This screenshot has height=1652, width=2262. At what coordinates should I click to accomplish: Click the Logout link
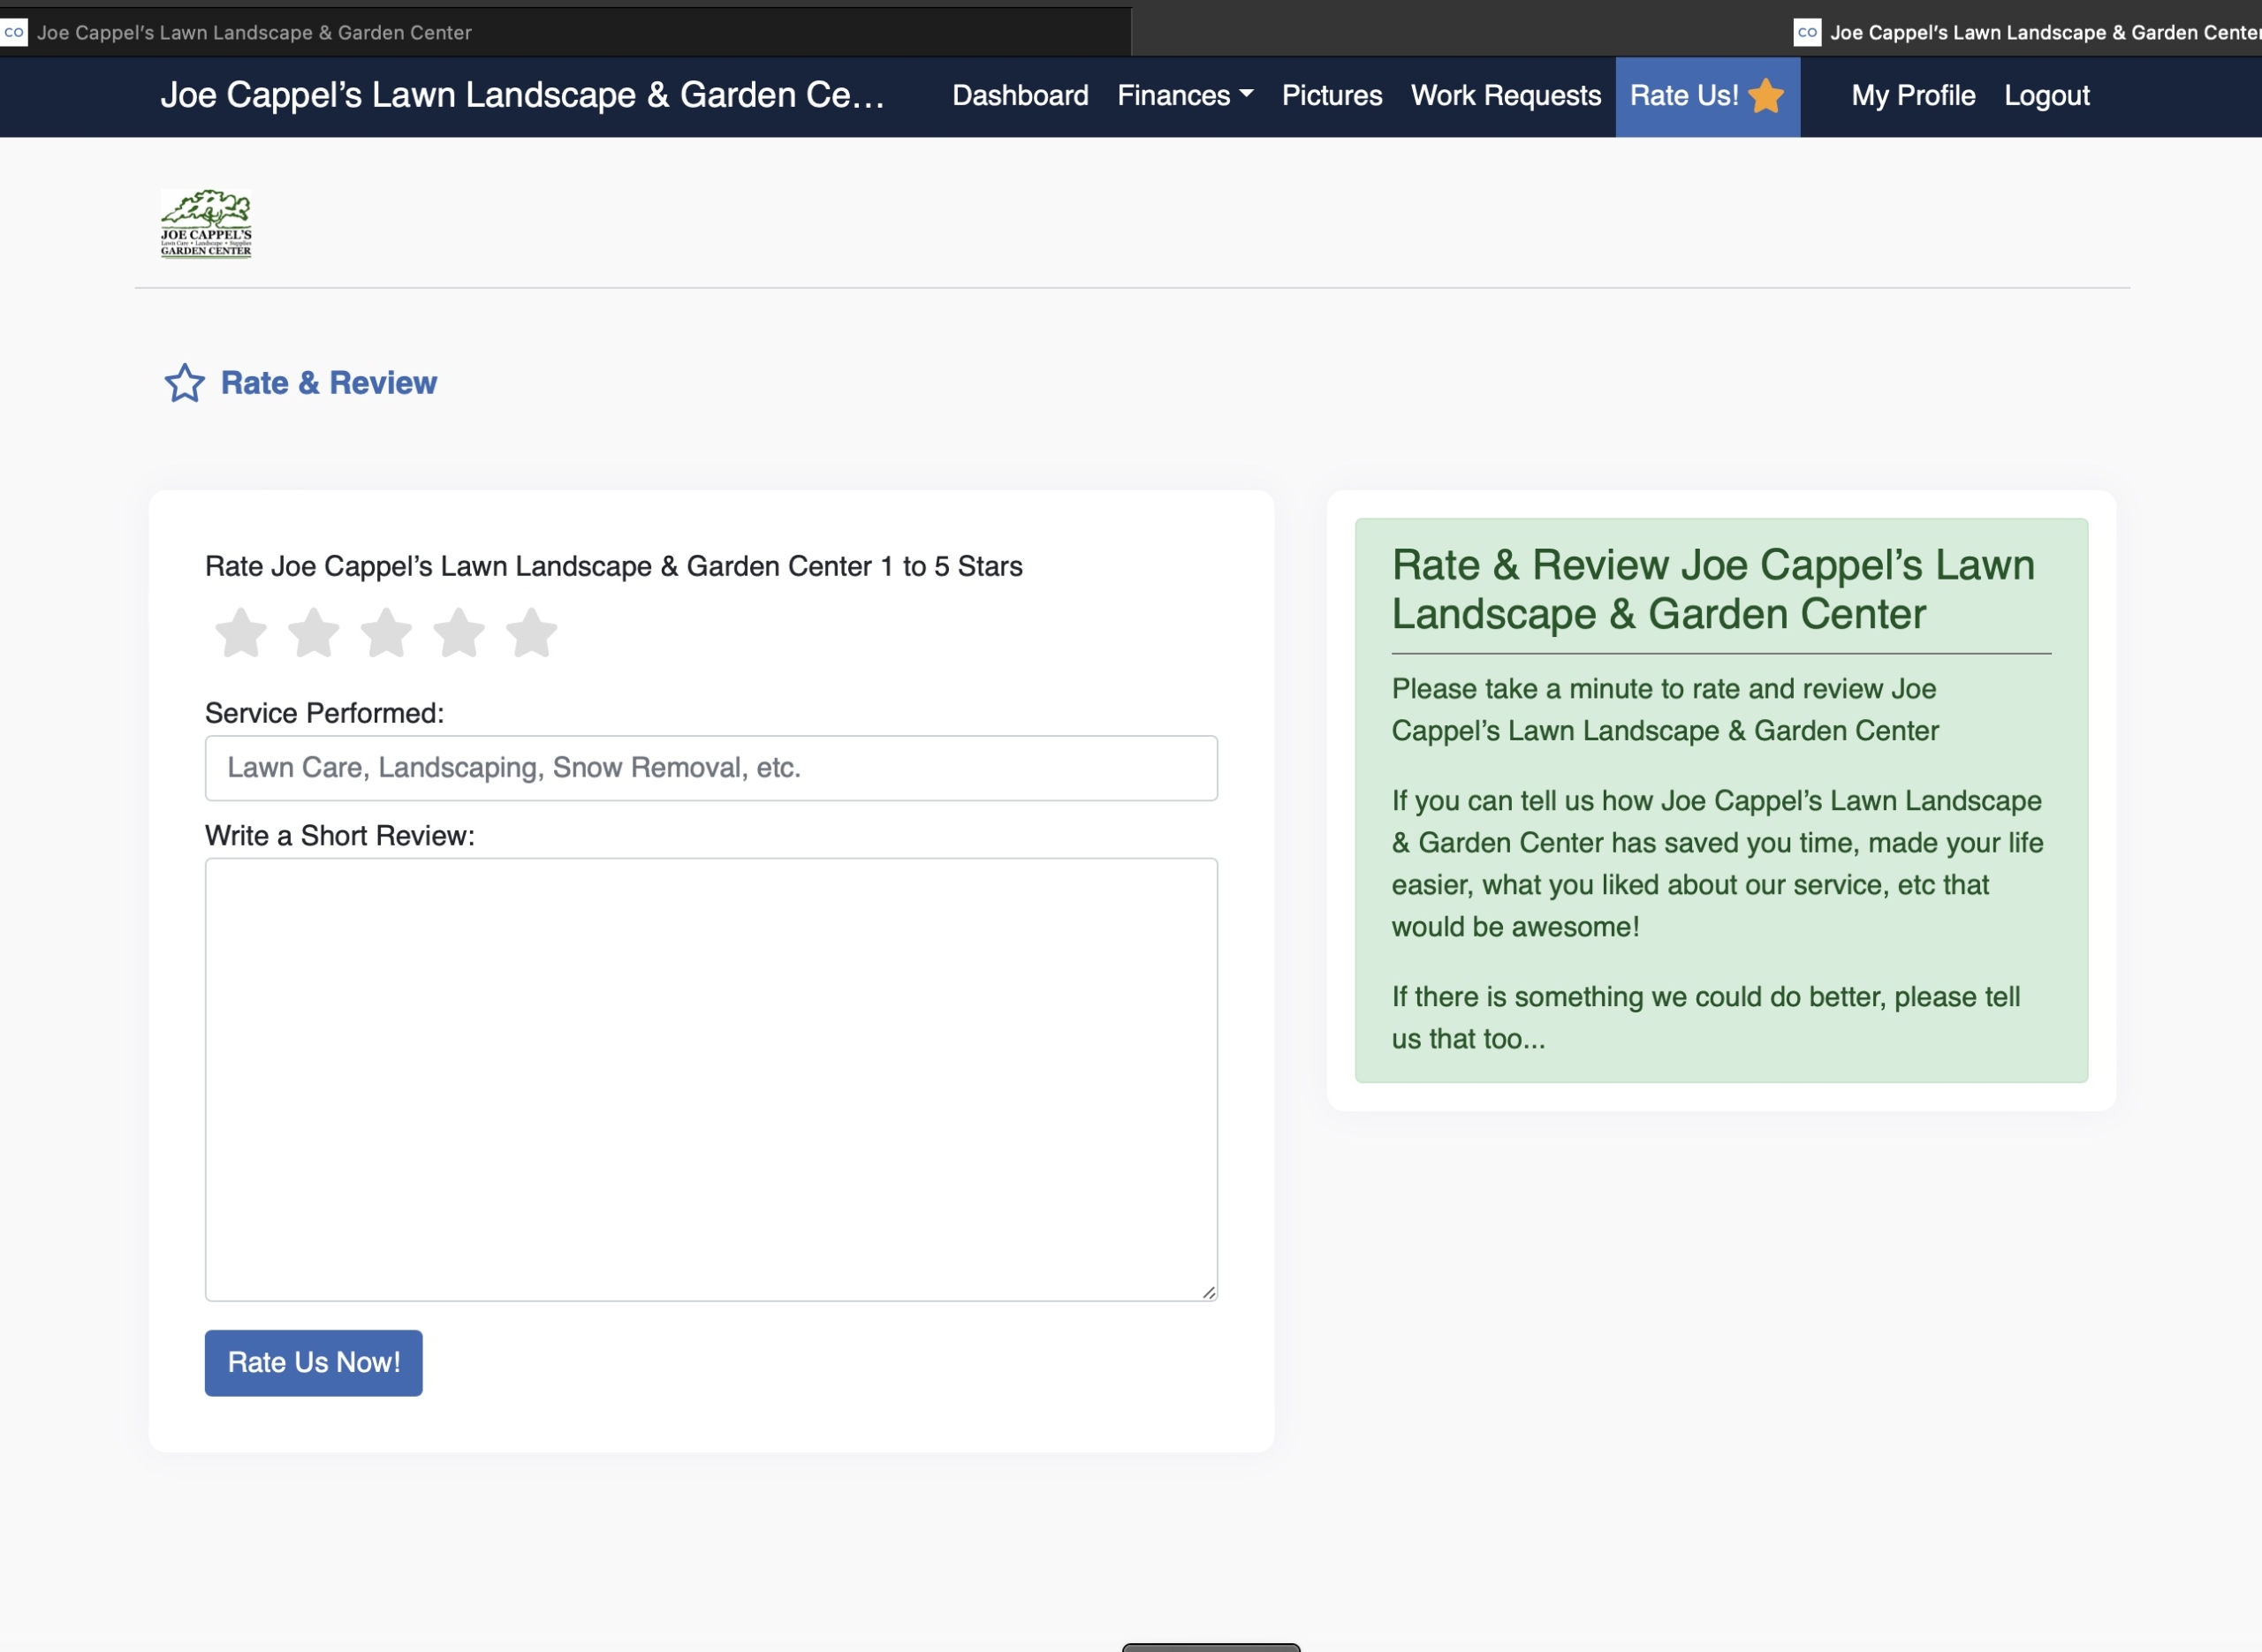click(x=2046, y=96)
